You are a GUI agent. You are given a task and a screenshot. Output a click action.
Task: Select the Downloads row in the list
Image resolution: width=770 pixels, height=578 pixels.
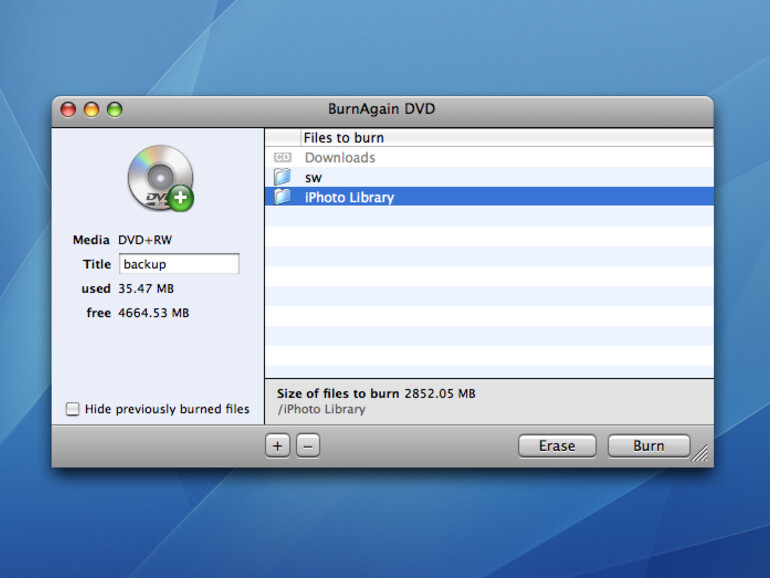pos(489,157)
